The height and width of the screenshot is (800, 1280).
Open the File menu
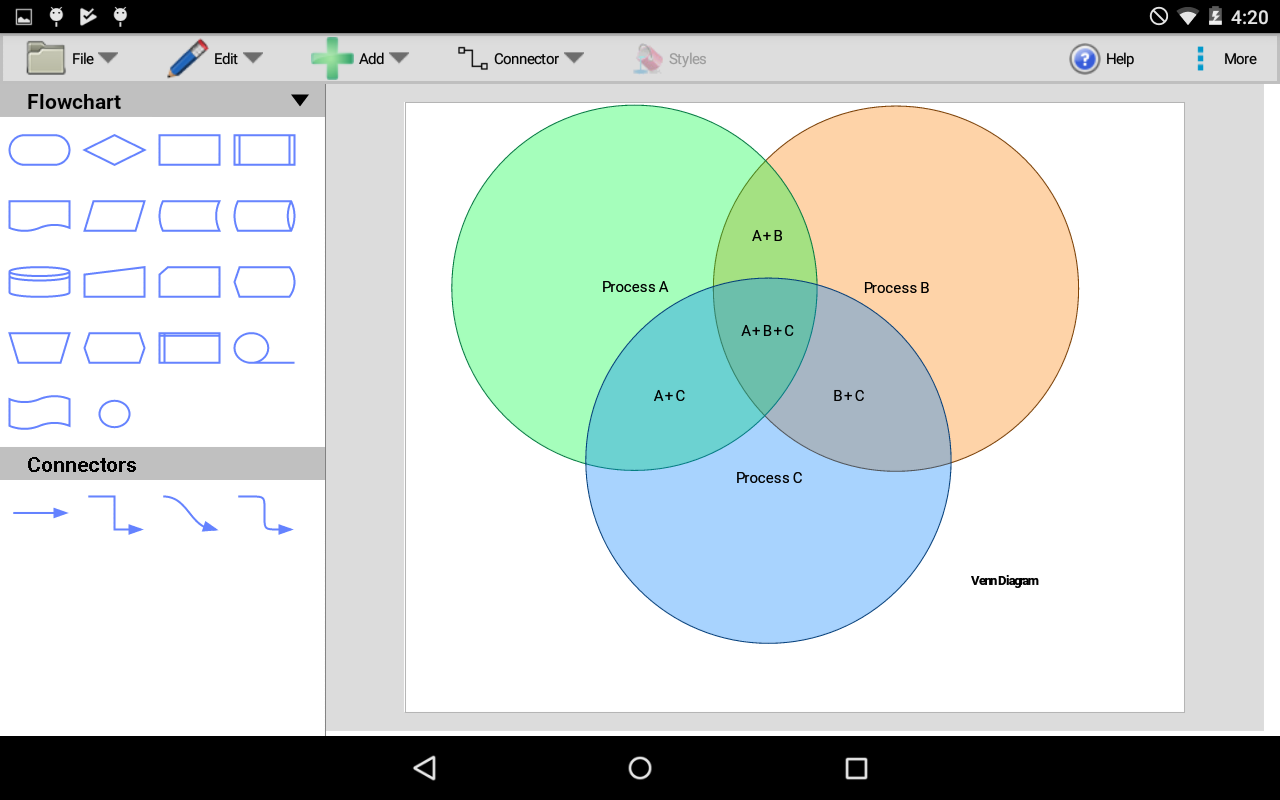click(72, 59)
